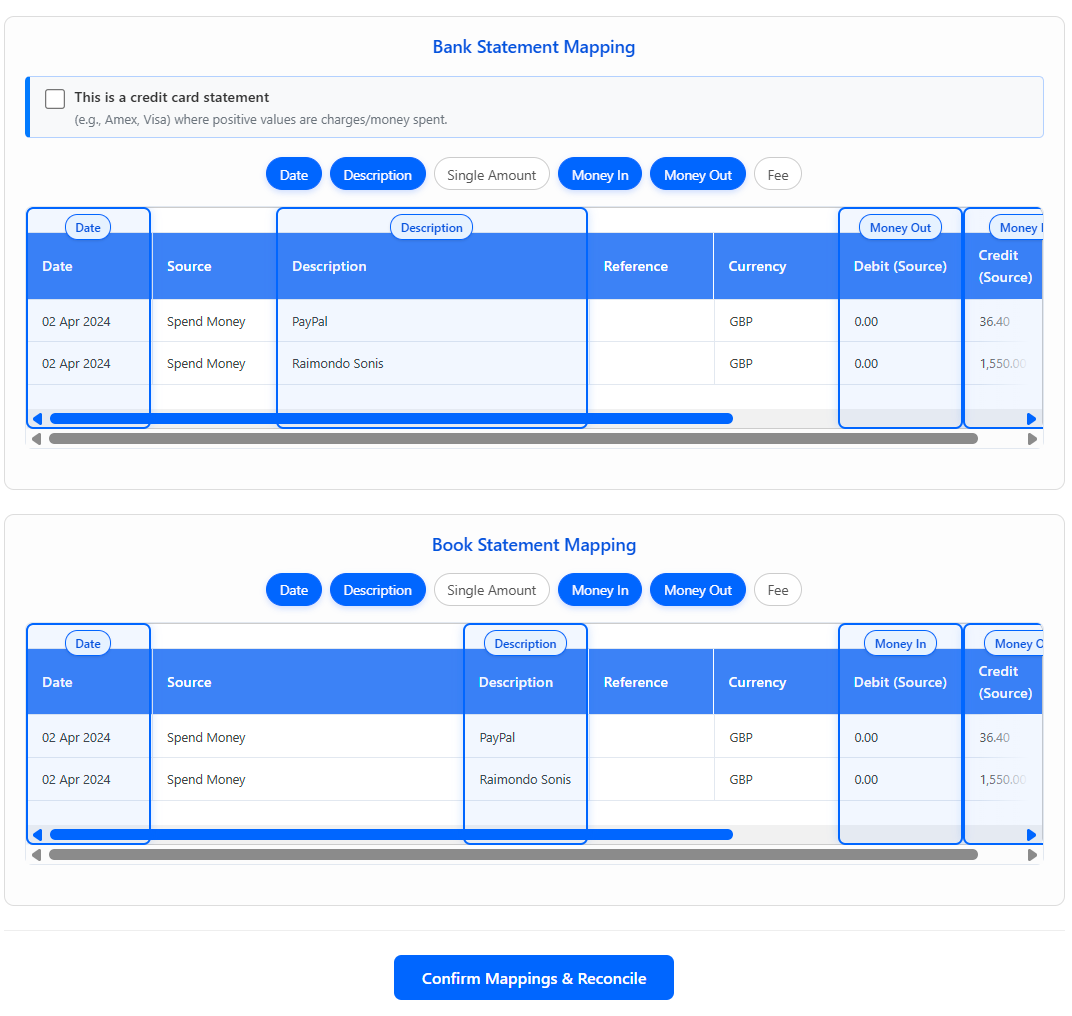
Task: Click Date pill in Bank Statement Mapping
Action: click(293, 175)
